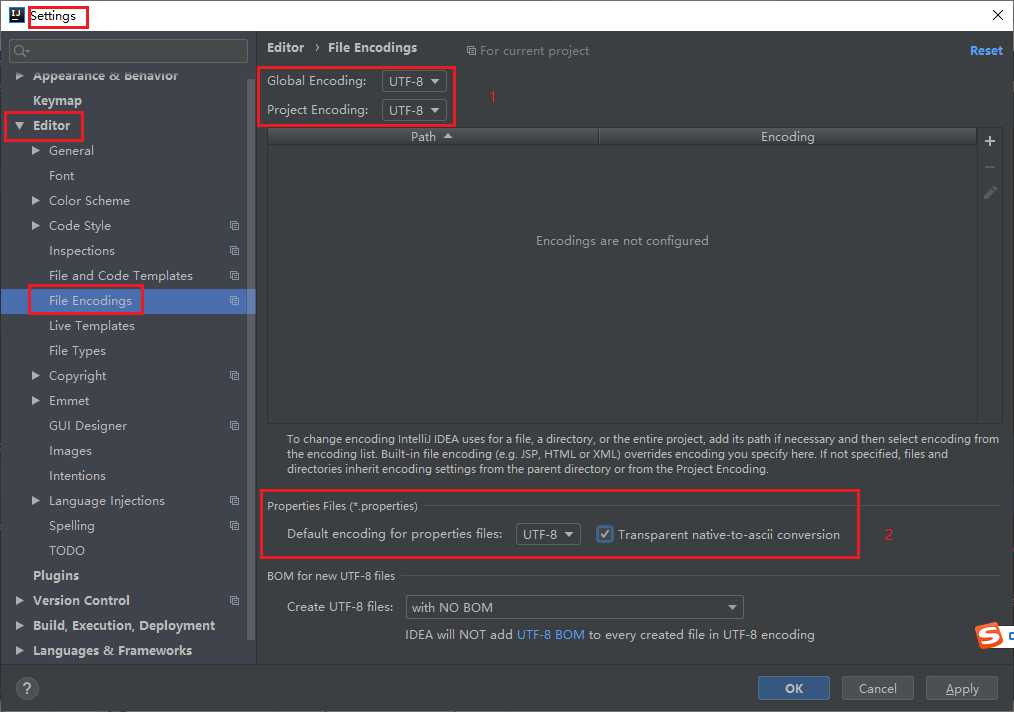Click the For current project icon
Image resolution: width=1014 pixels, height=712 pixels.
[471, 50]
